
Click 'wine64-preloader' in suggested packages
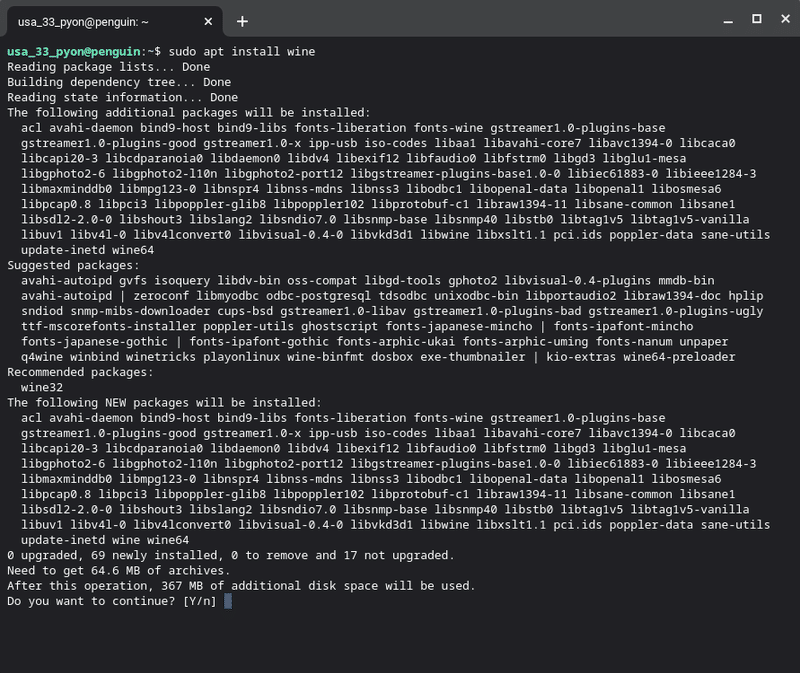click(x=679, y=357)
